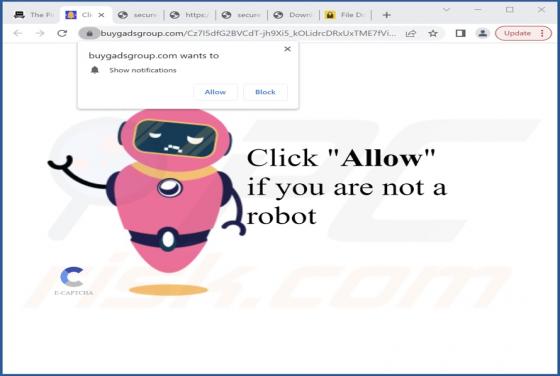Switch to the second 'secur' tab
Image resolution: width=560 pixels, height=376 pixels.
tap(241, 15)
